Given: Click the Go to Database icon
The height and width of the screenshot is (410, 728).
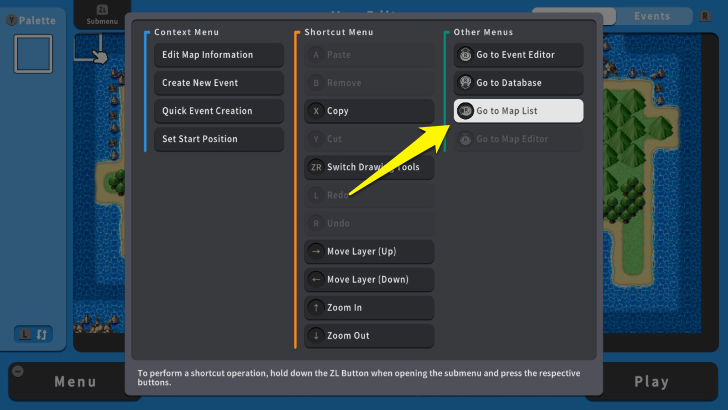Looking at the screenshot, I should coord(465,83).
